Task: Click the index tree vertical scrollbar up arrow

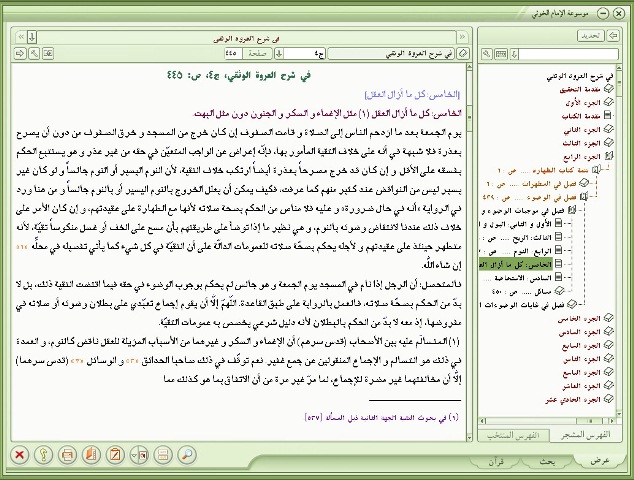Action: coord(619,67)
